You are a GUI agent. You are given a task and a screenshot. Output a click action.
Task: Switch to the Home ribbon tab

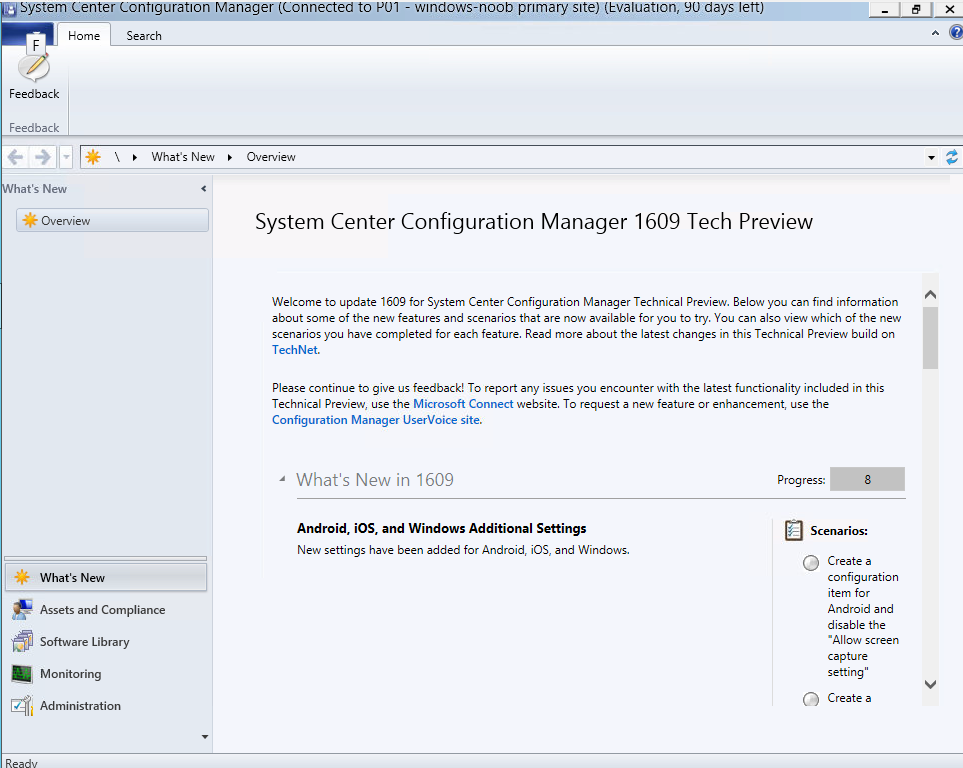tap(84, 36)
